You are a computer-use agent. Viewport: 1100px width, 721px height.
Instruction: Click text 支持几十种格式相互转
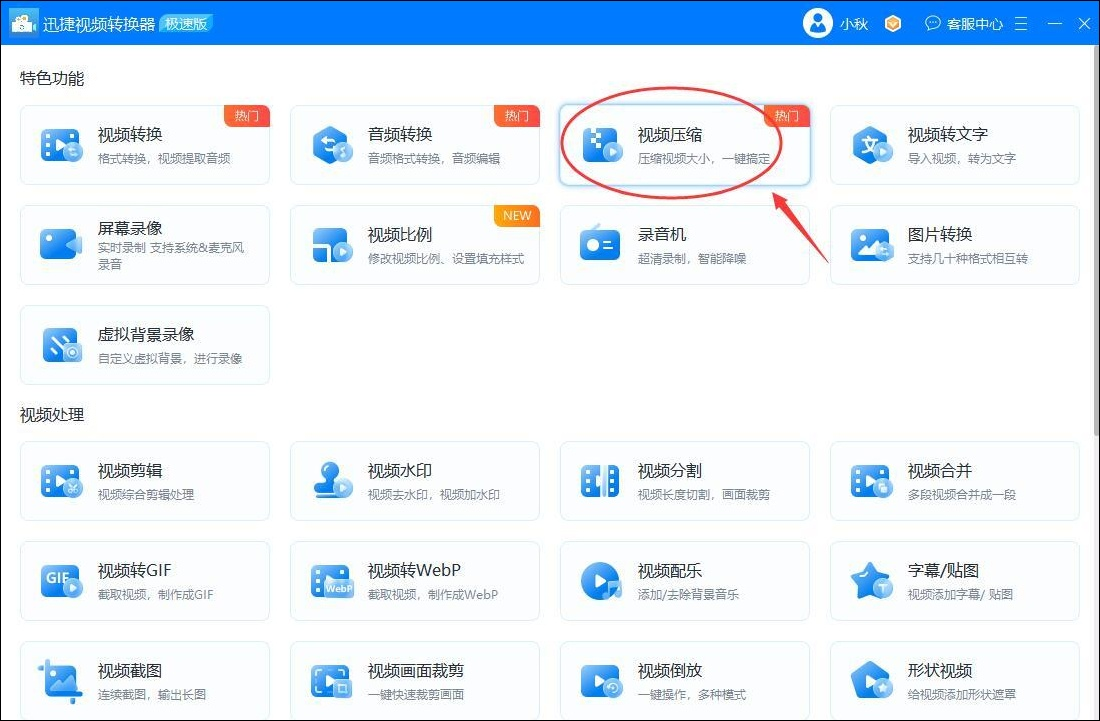coord(967,259)
